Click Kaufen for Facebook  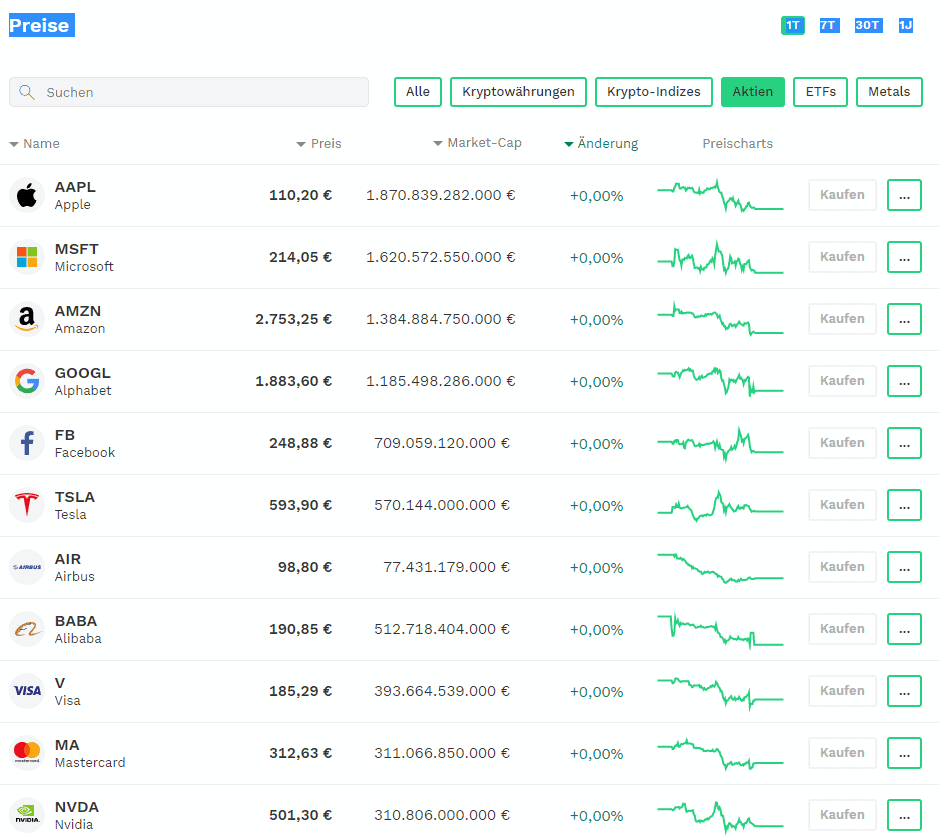pyautogui.click(x=843, y=443)
